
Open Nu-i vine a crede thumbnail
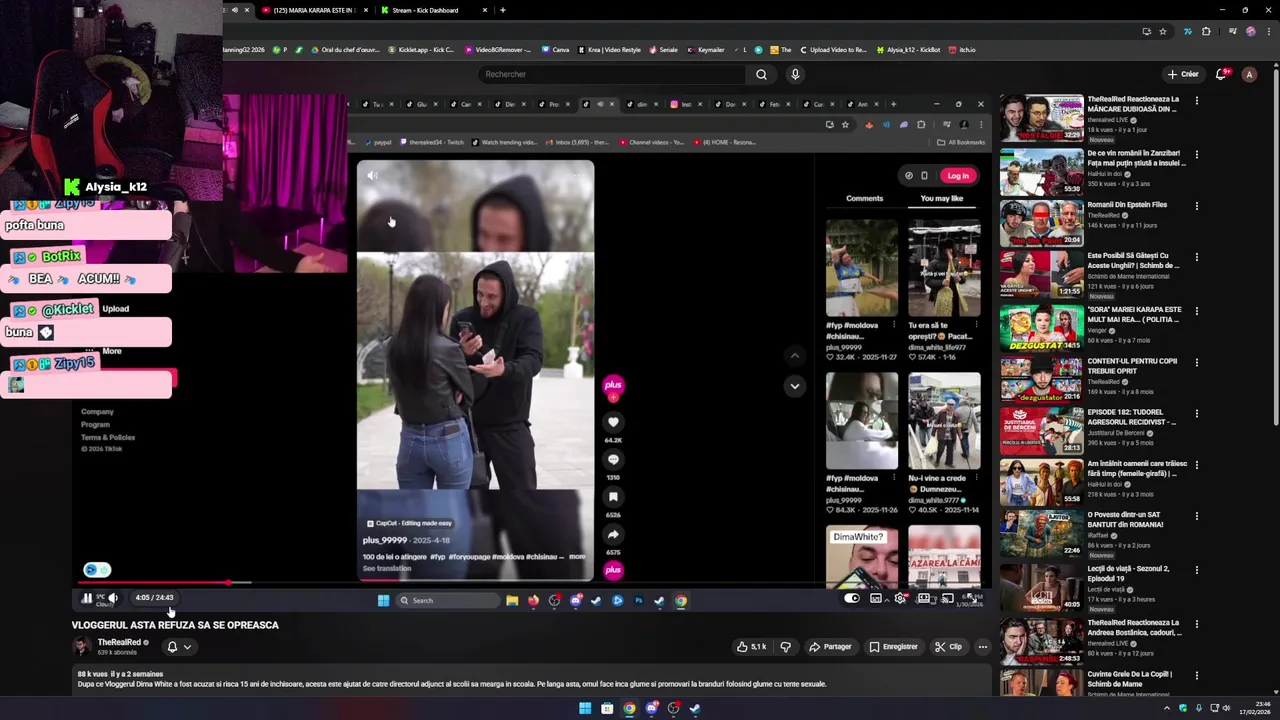[944, 421]
